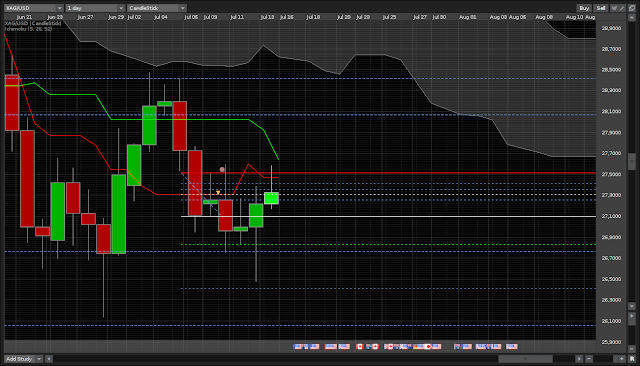This screenshot has height=366, width=640.
Task: Click the vertical price scrollbar thumb
Action: click(631, 162)
